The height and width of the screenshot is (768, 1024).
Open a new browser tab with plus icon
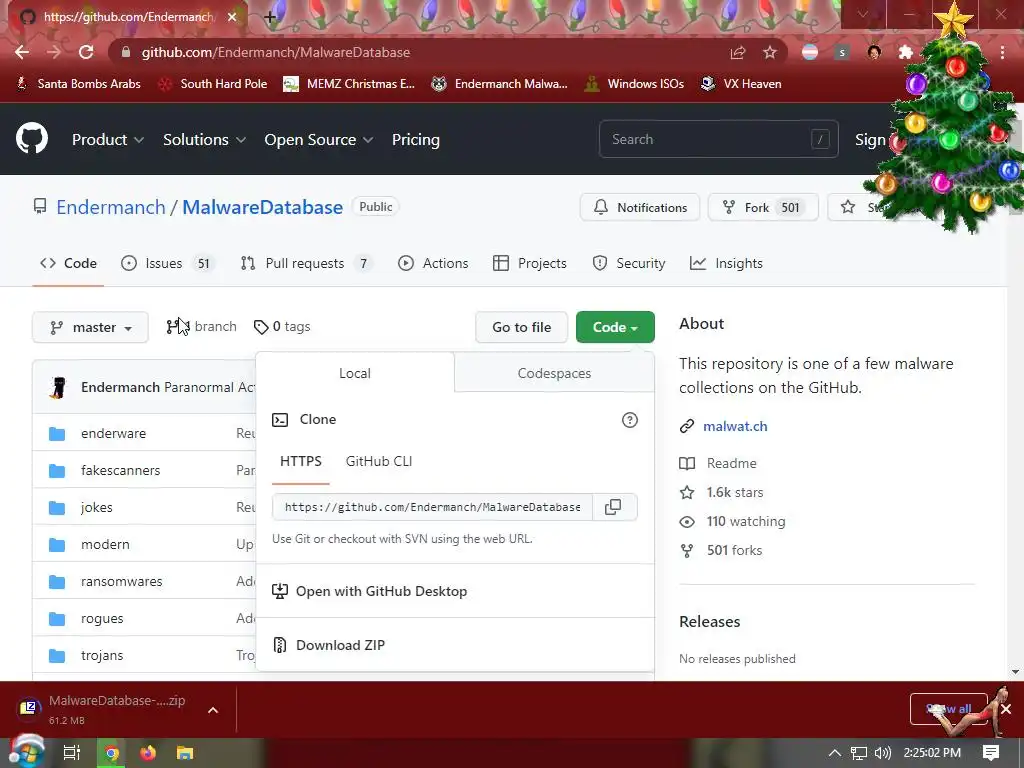pos(270,17)
